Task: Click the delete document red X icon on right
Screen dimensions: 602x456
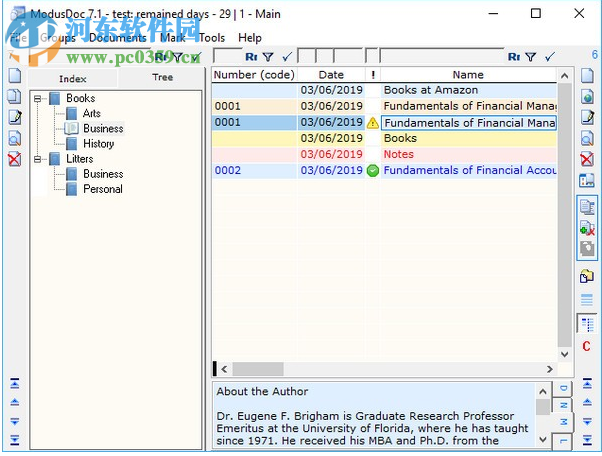Action: (588, 159)
